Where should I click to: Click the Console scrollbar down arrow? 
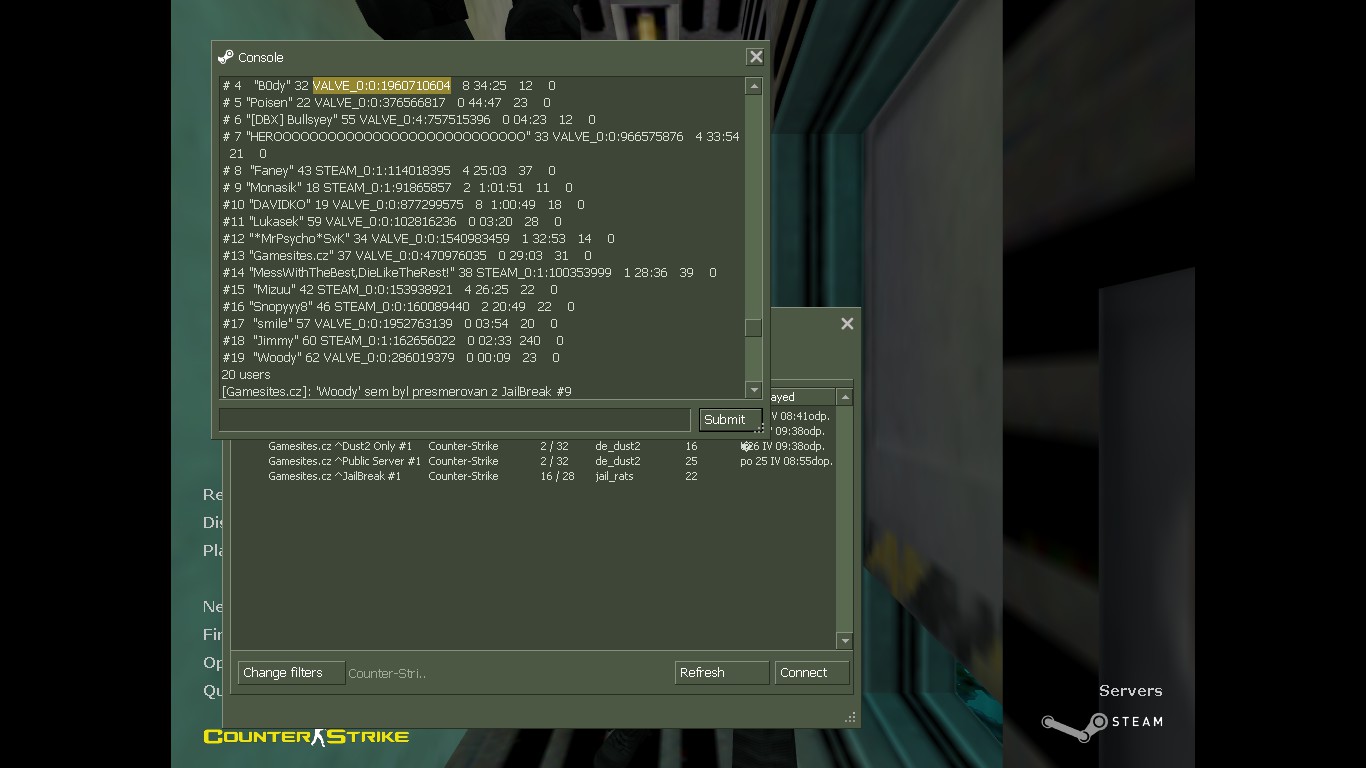coord(754,390)
